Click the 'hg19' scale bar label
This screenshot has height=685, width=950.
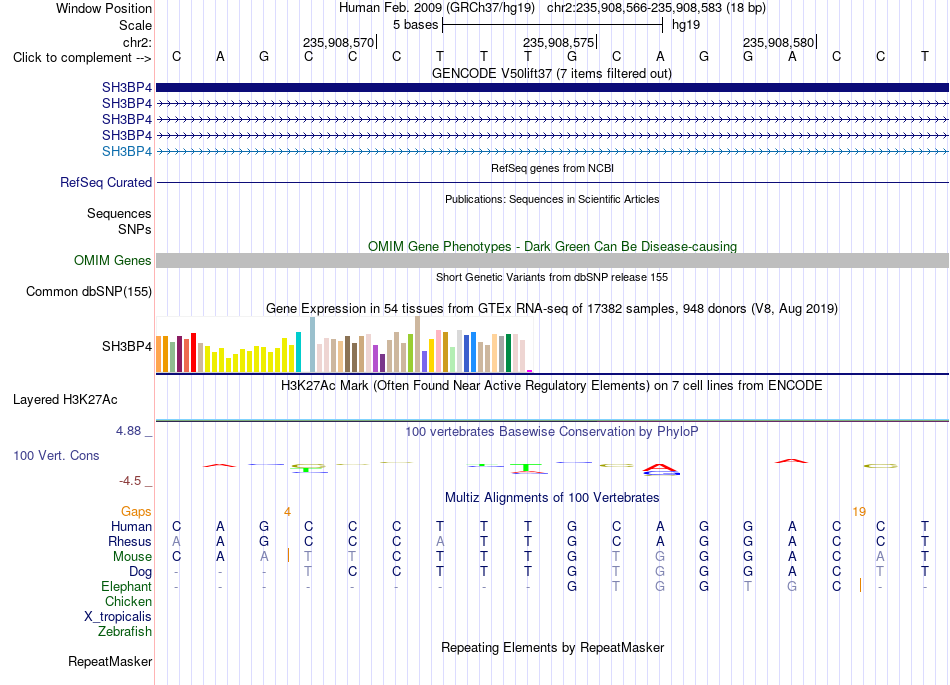coord(686,25)
